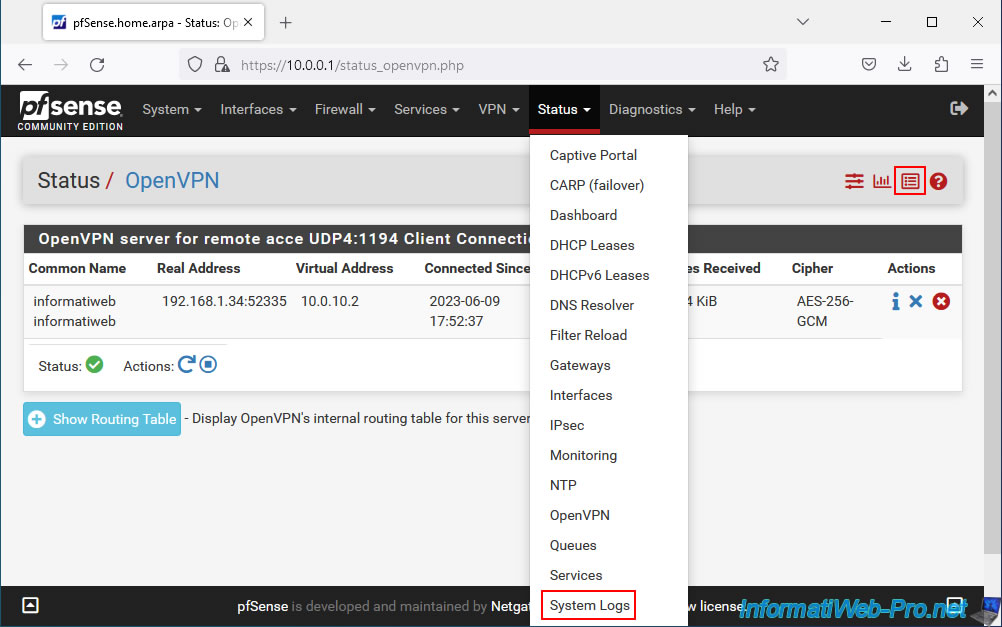Viewport: 1002px width, 627px height.
Task: Bookmark this page with star icon
Action: click(771, 65)
